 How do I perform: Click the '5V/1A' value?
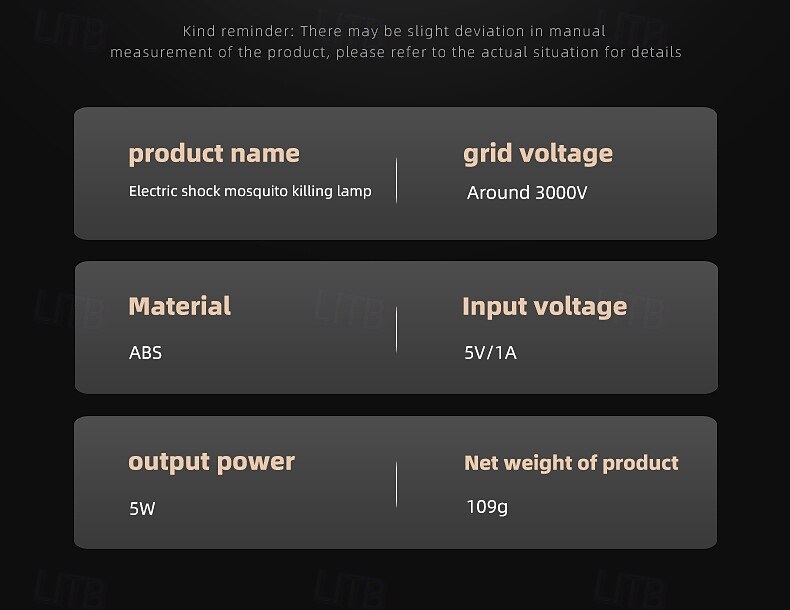click(490, 353)
